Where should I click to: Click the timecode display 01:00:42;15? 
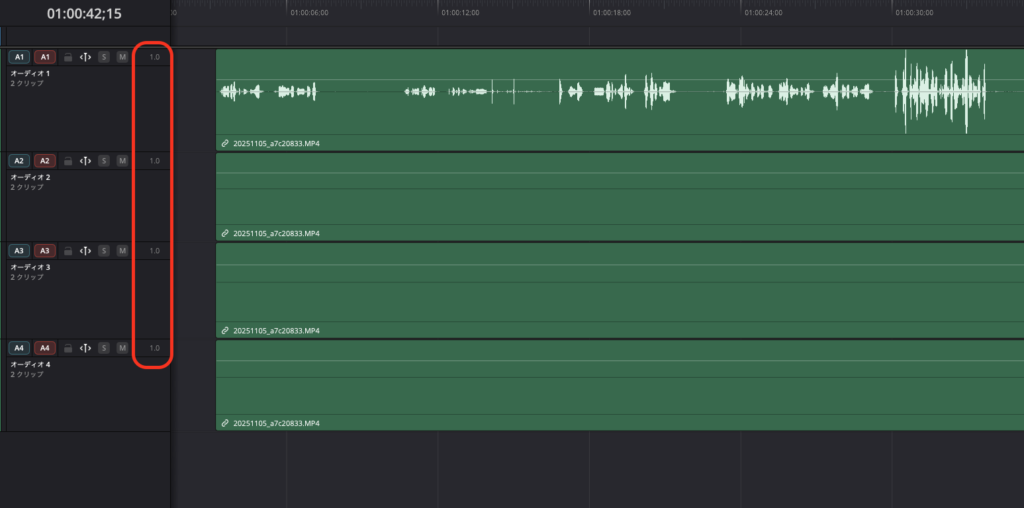[x=85, y=14]
